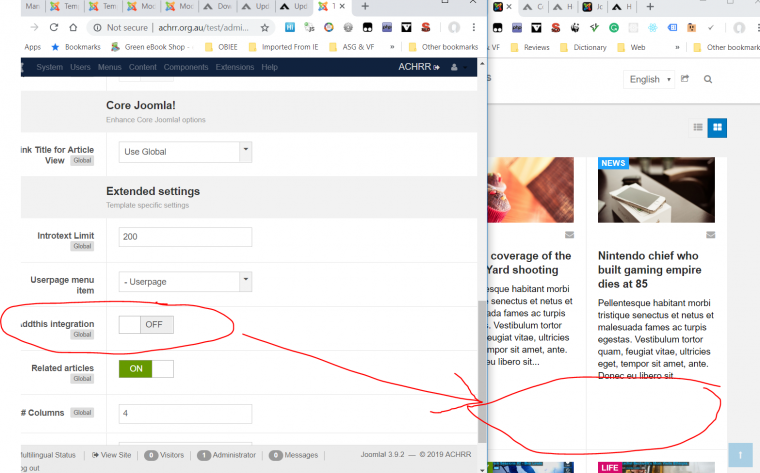Click the Nintendo article phone thumbnail
Screen dimensions: 760x473
pos(656,190)
